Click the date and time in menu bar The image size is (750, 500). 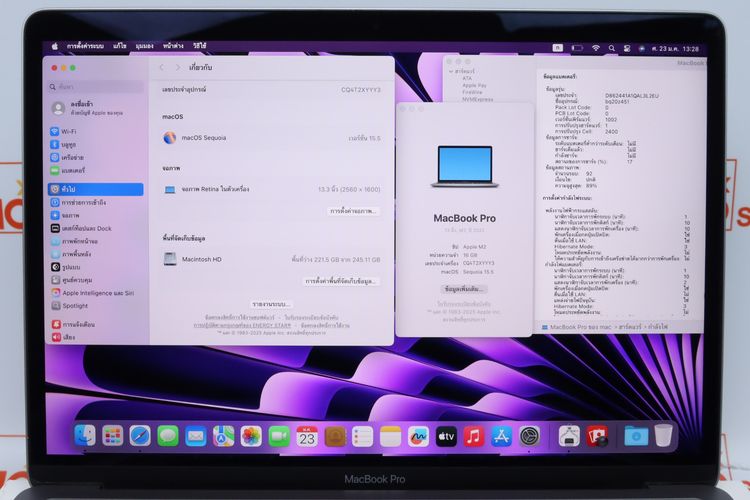[x=675, y=49]
